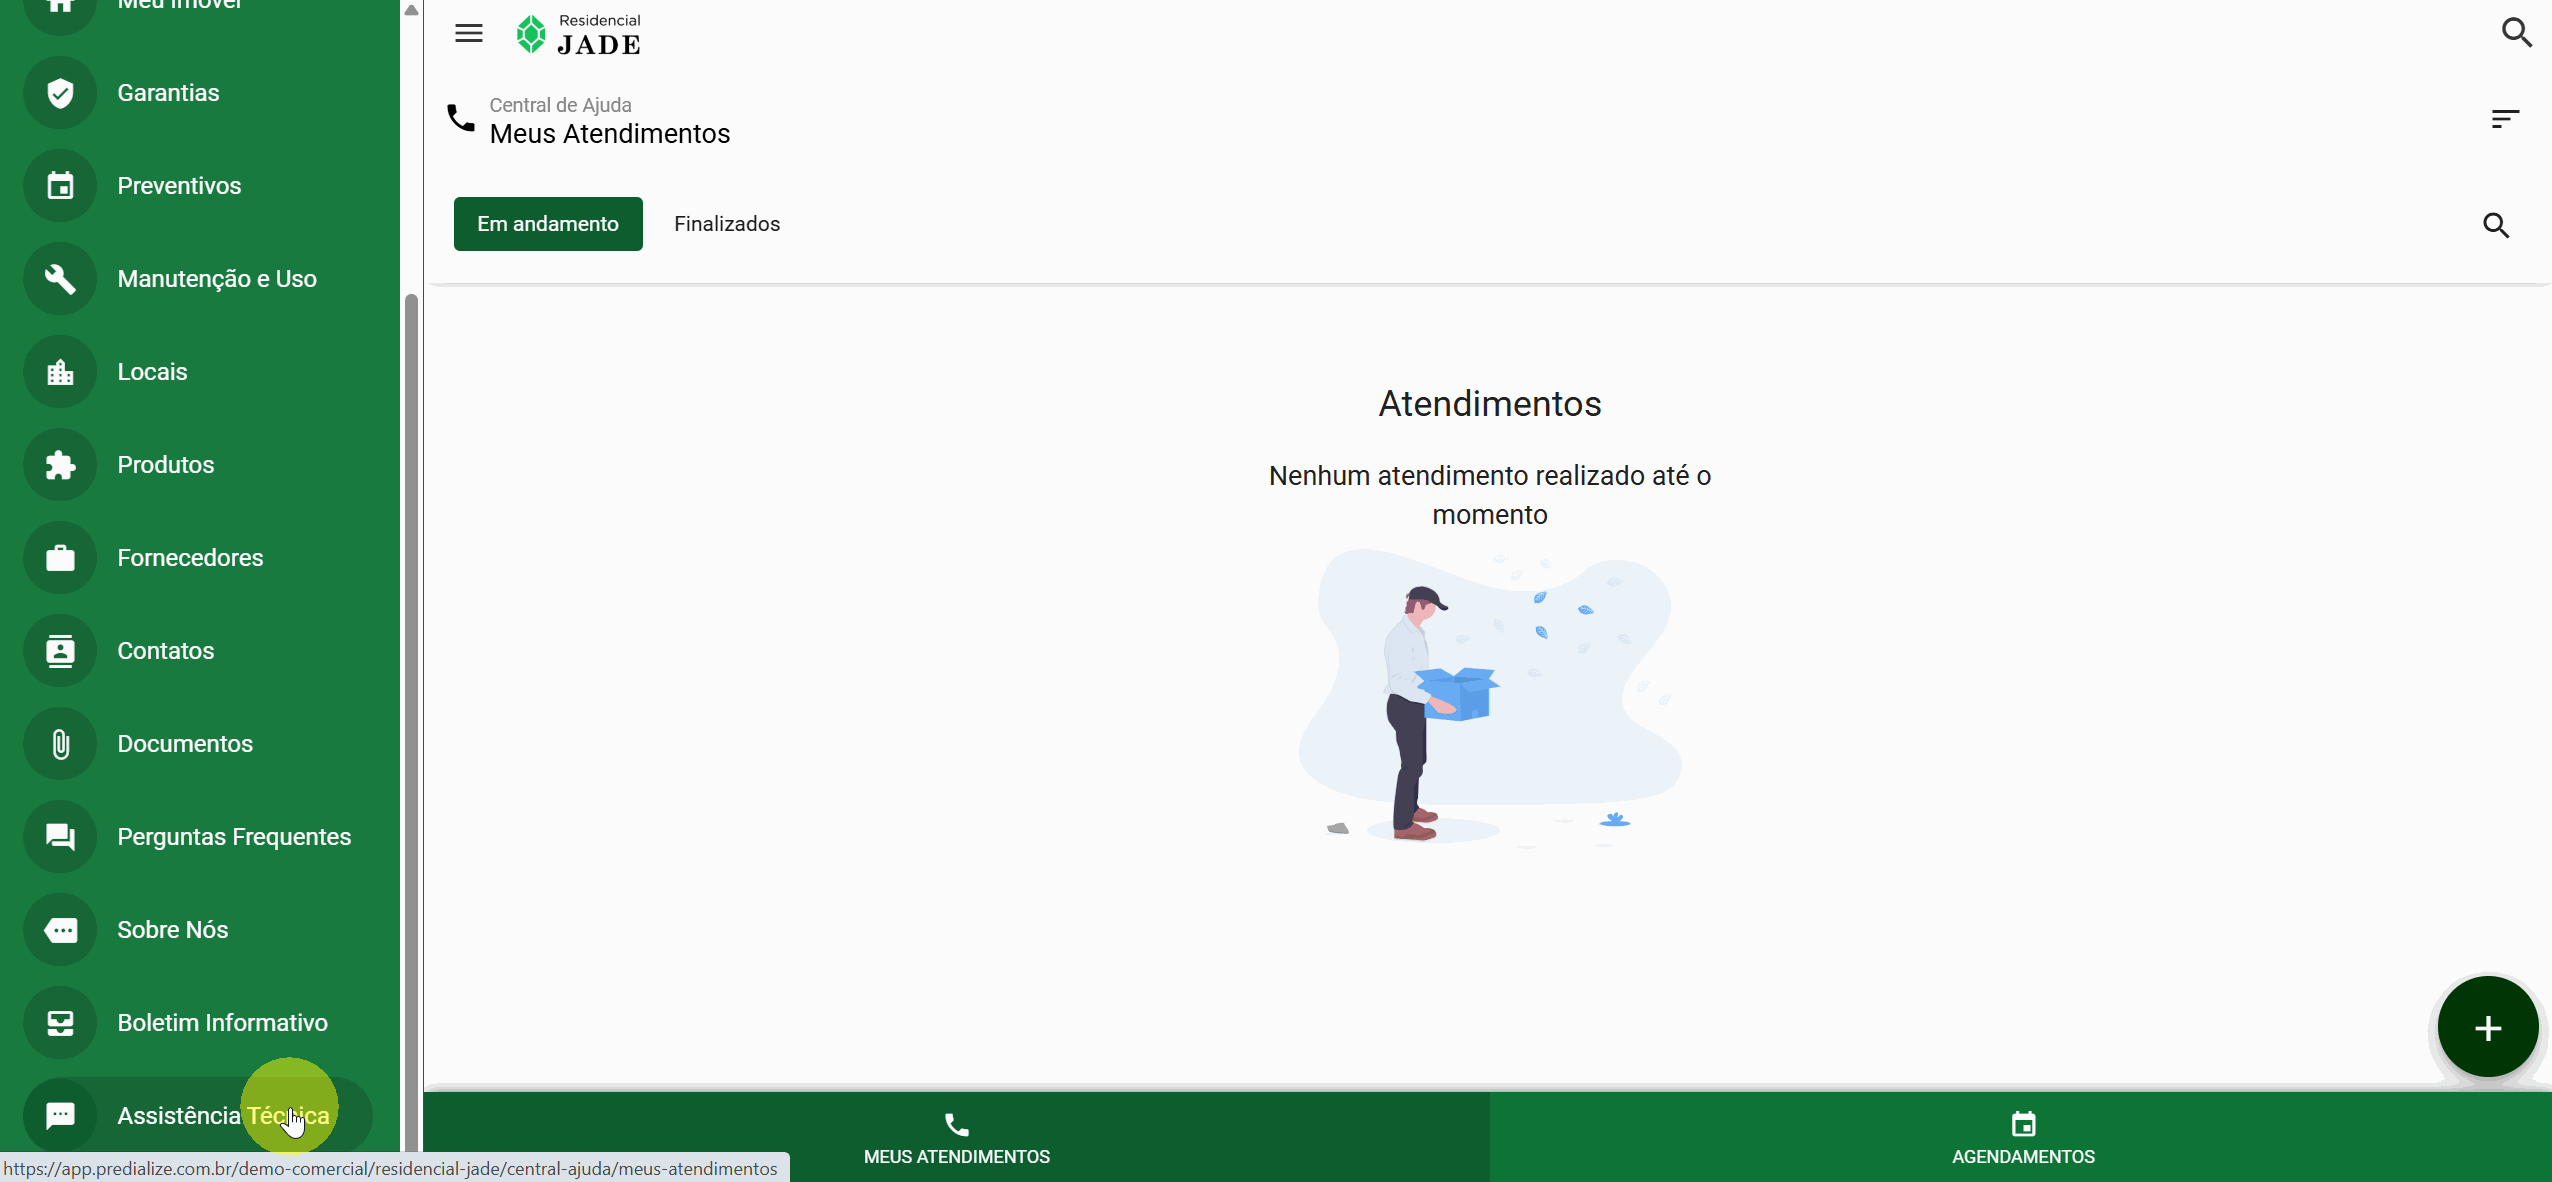Select the Manutenção e Uso wrench icon
The image size is (2552, 1182).
(60, 279)
